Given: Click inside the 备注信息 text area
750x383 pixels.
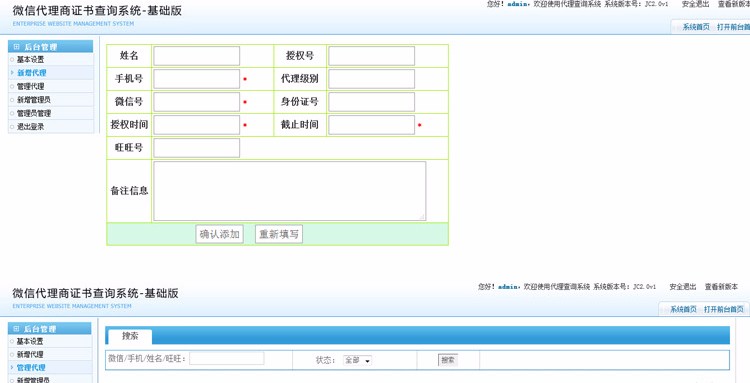Looking at the screenshot, I should (290, 191).
